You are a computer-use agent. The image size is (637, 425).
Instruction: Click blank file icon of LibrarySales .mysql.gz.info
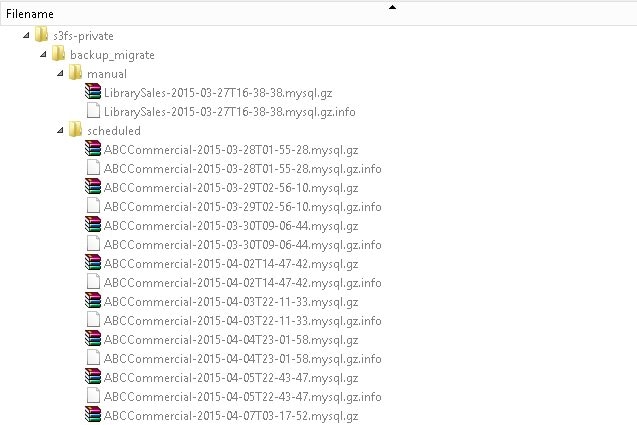93,111
